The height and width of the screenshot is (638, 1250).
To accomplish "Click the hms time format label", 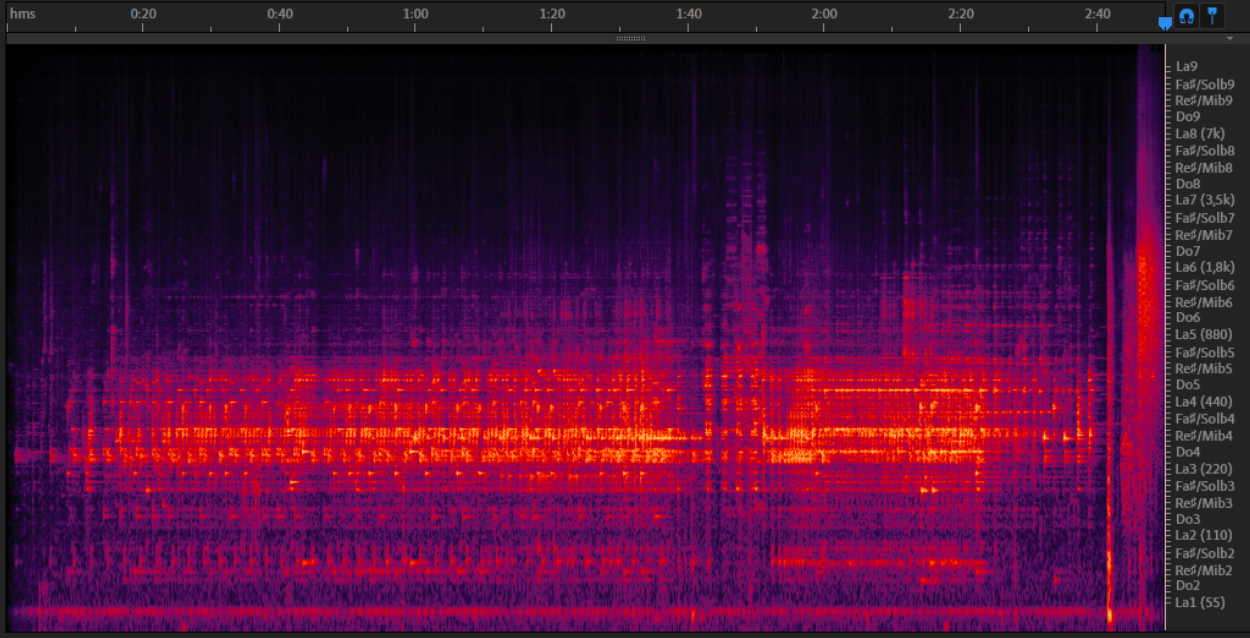I will click(22, 14).
